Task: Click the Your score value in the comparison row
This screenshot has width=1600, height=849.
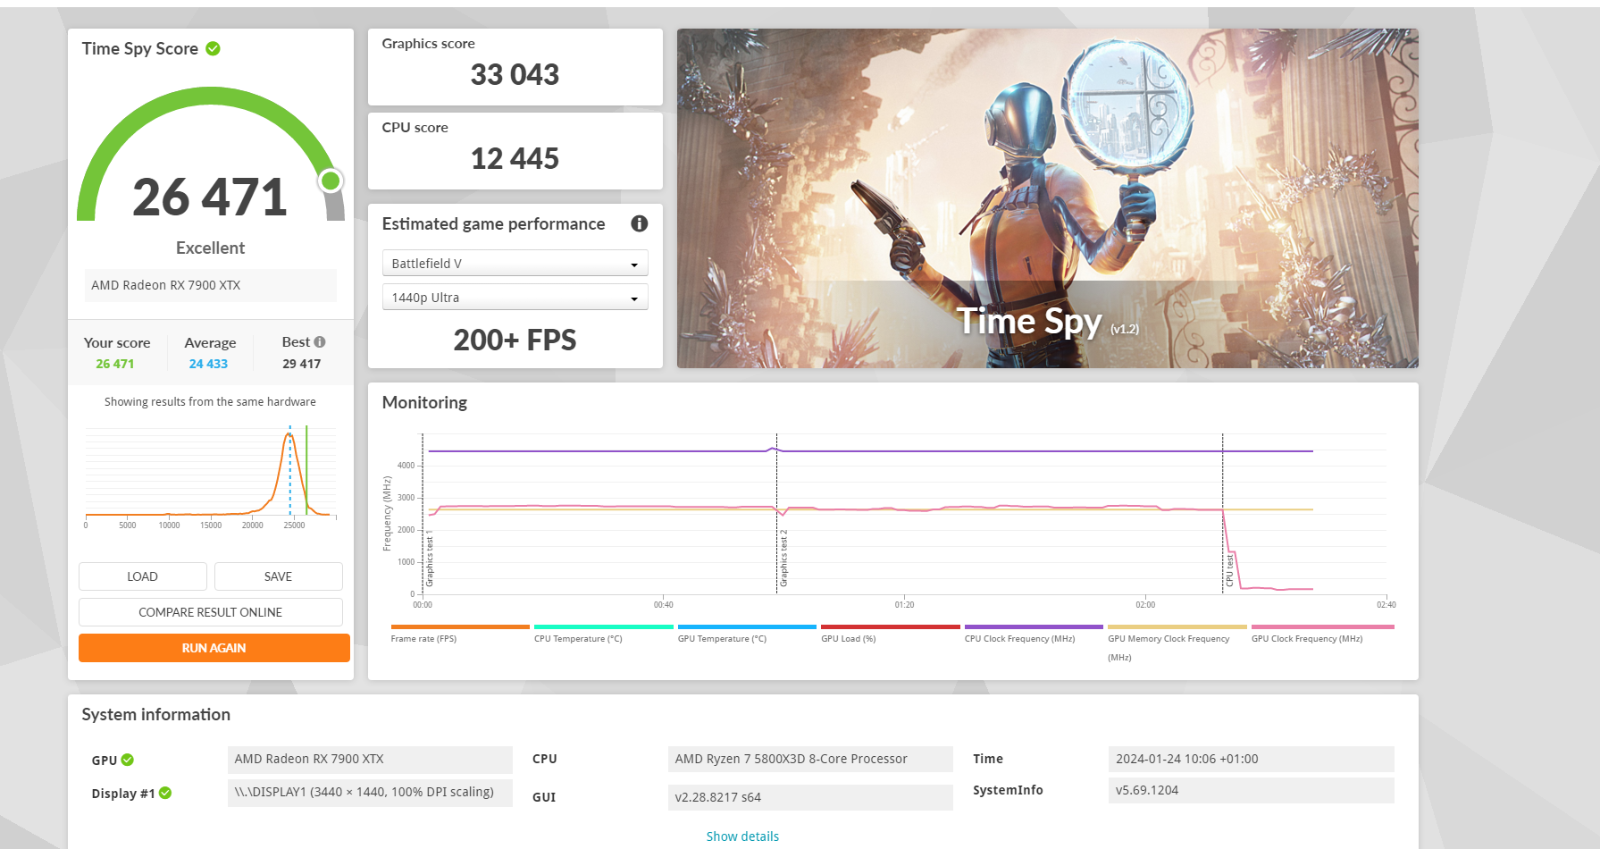Action: (x=115, y=364)
